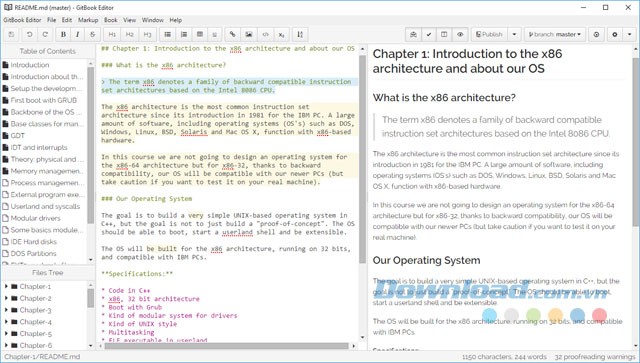Viewport: 640px width, 363px height.
Task: Open the Help menu
Action: 176,20
